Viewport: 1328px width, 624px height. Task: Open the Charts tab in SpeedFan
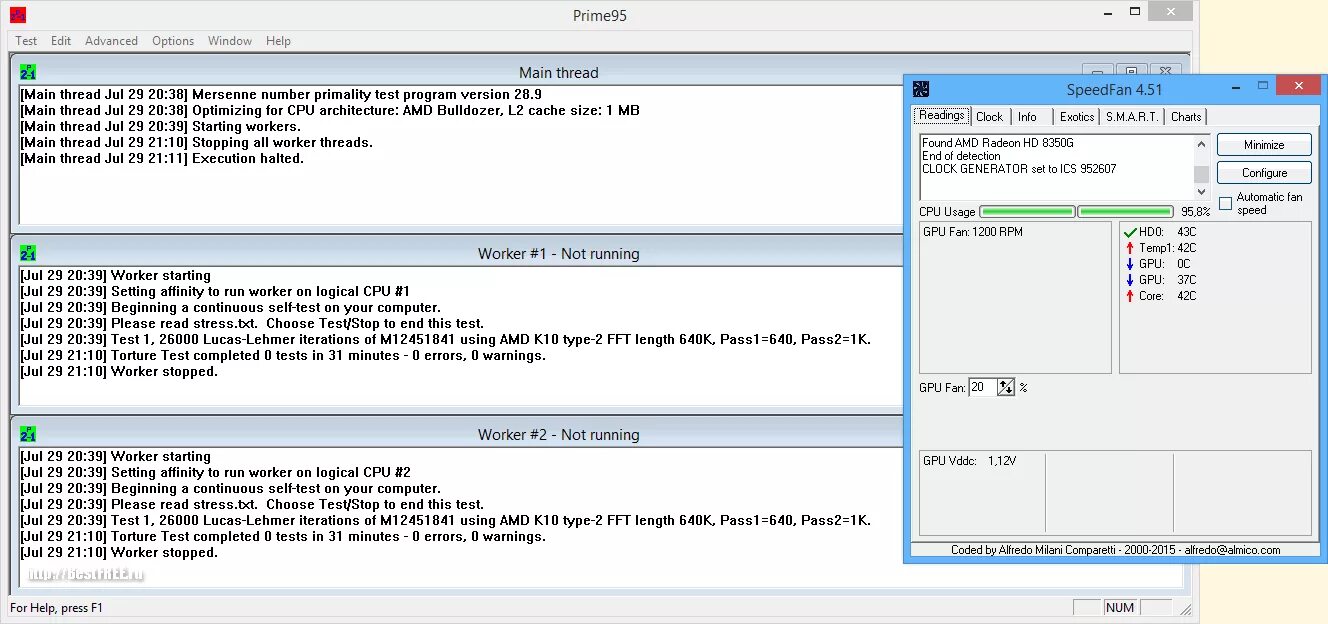1186,117
